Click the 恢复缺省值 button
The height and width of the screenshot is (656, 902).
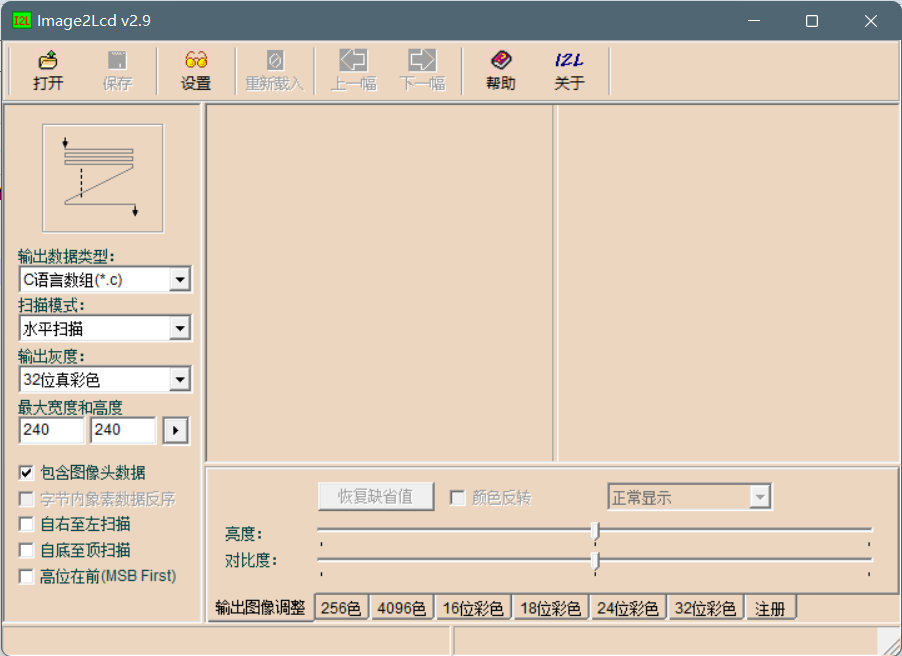375,496
